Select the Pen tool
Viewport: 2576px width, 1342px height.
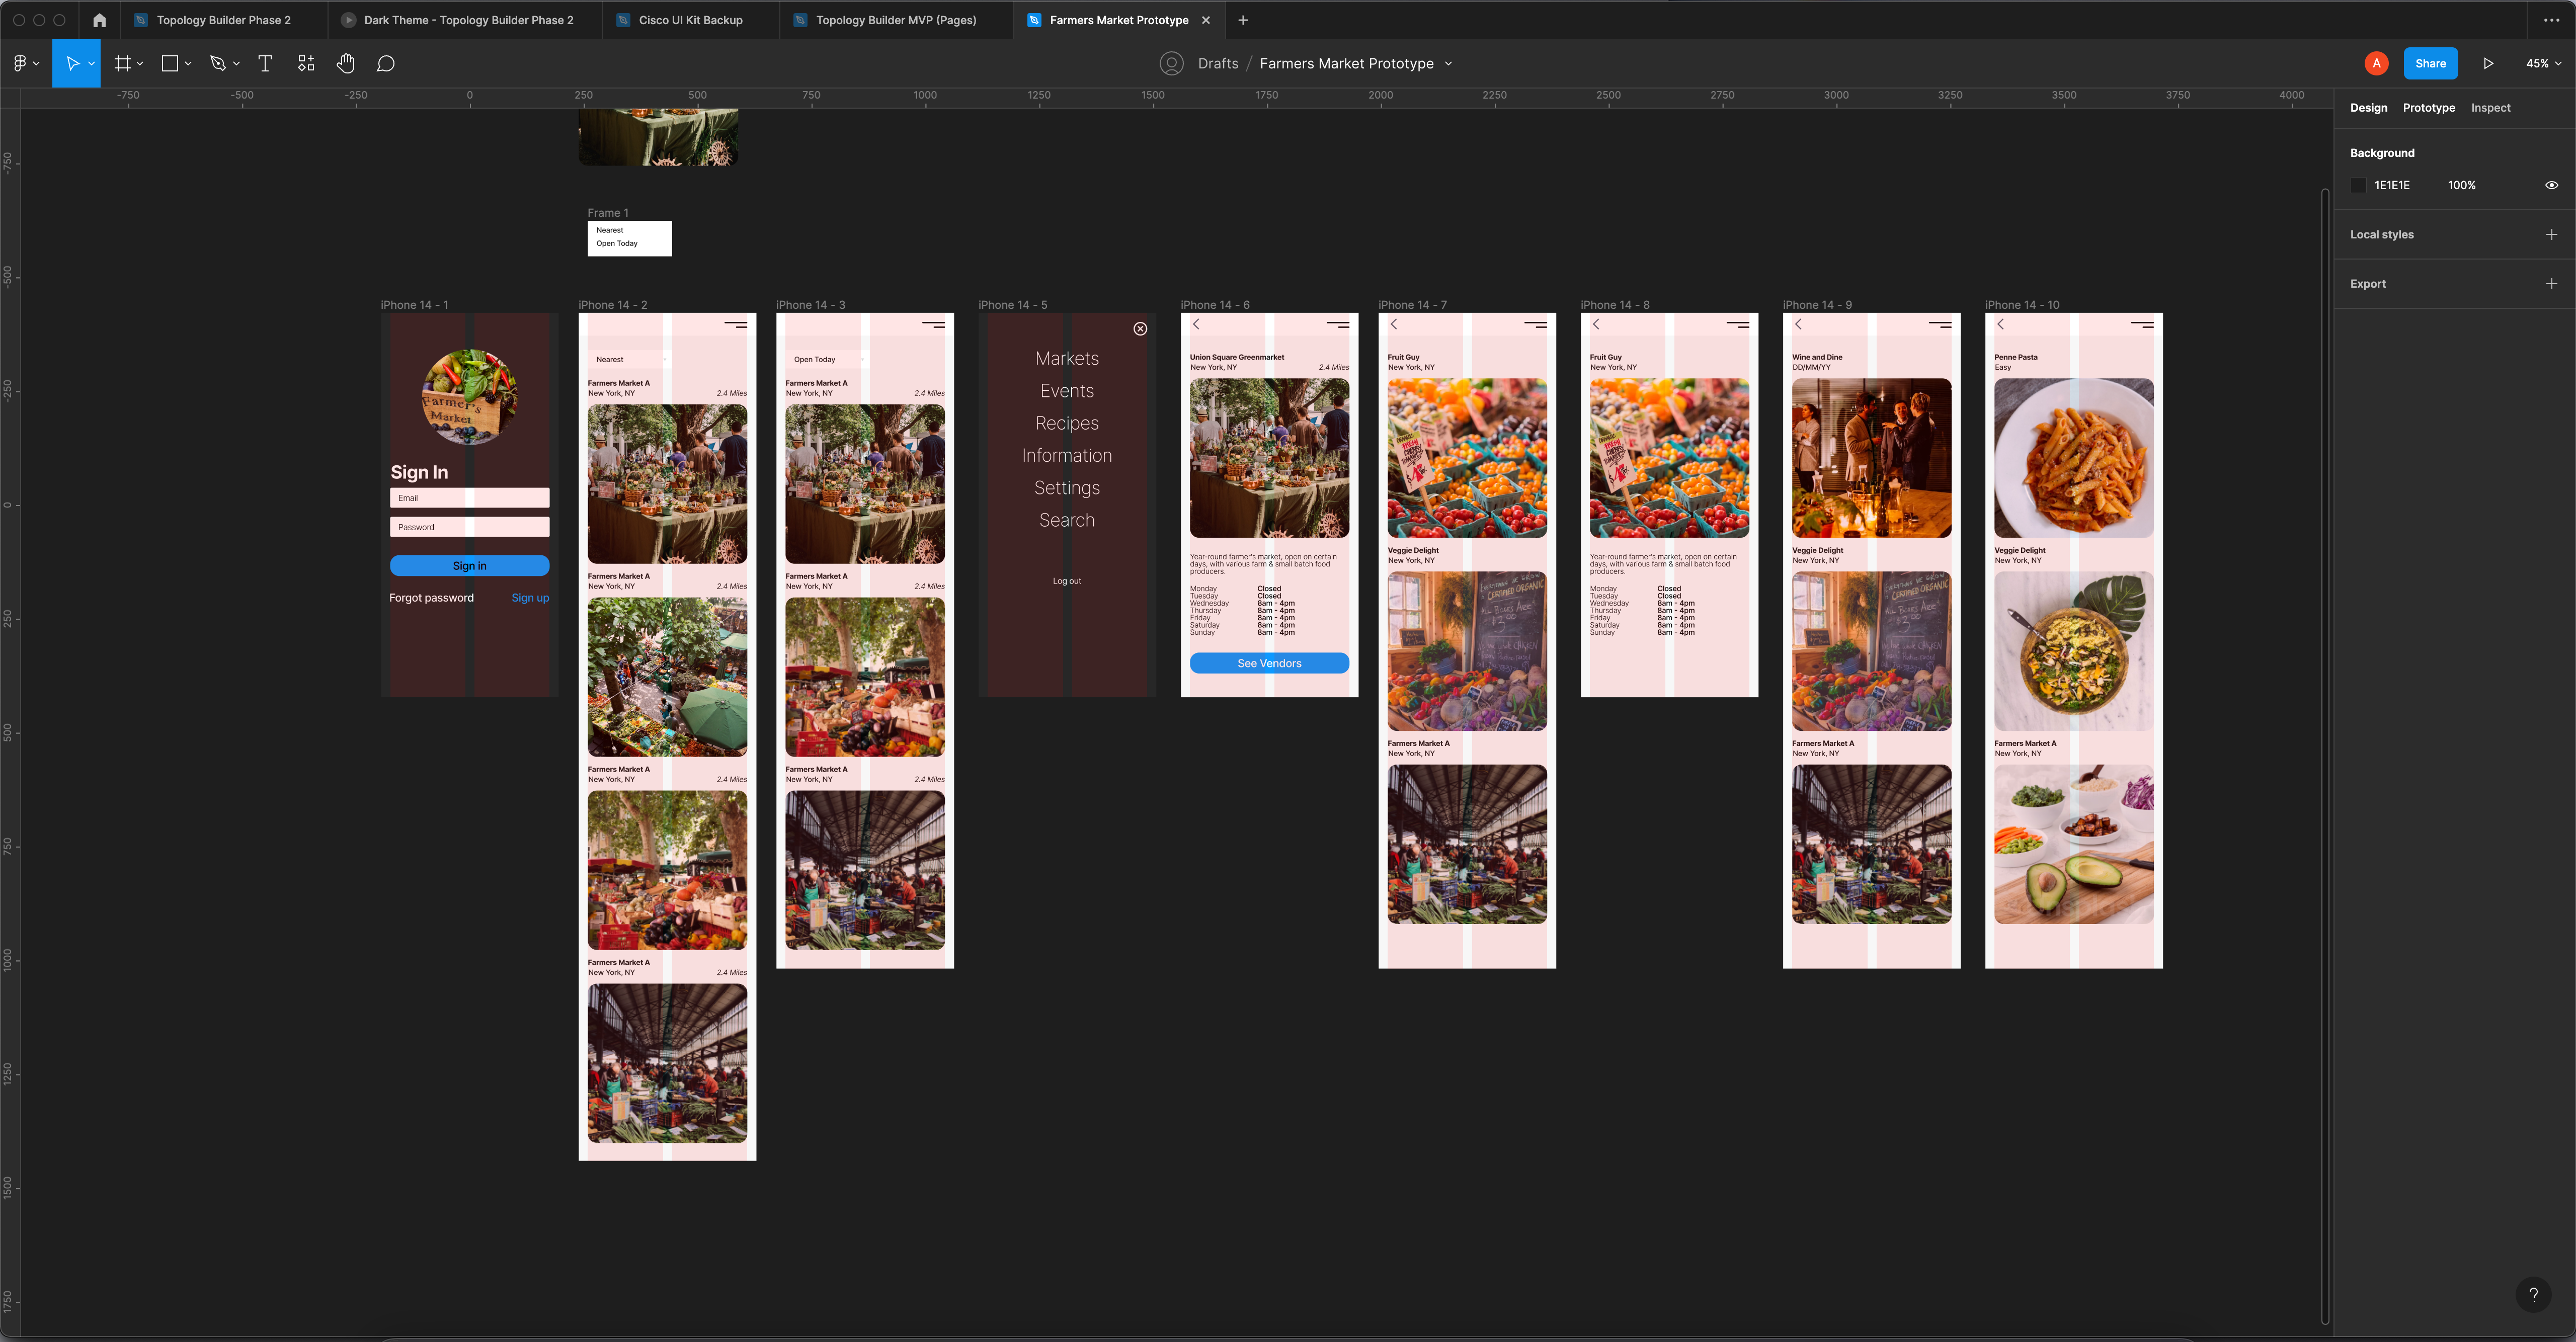218,63
